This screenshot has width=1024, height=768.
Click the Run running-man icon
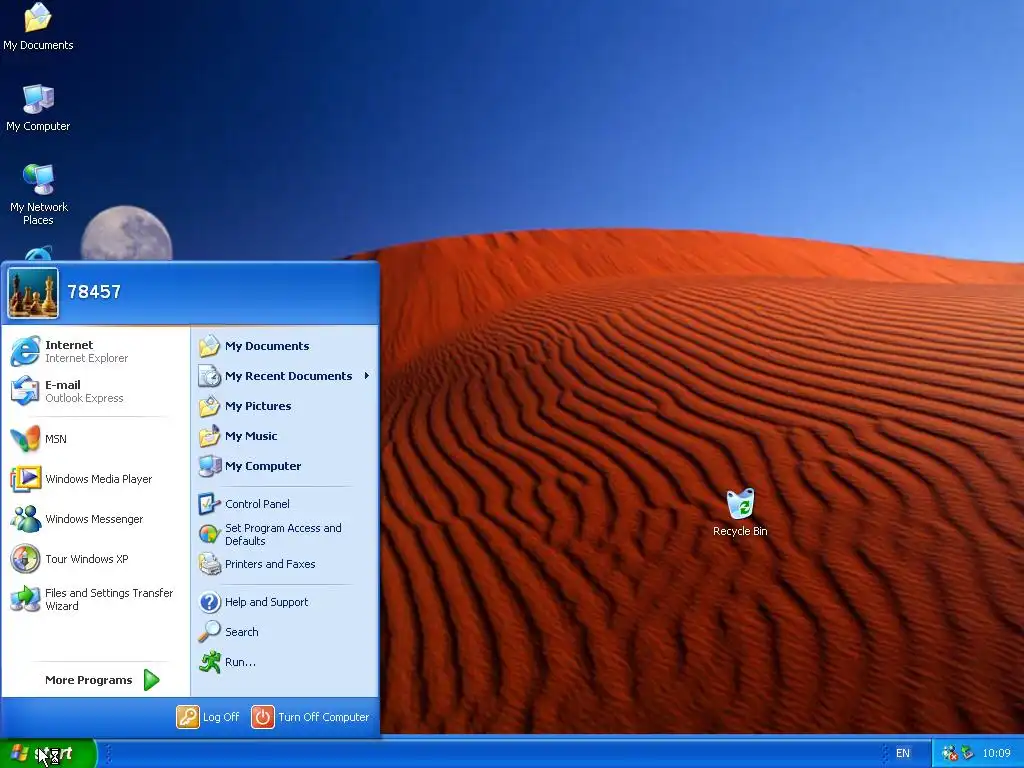click(209, 662)
